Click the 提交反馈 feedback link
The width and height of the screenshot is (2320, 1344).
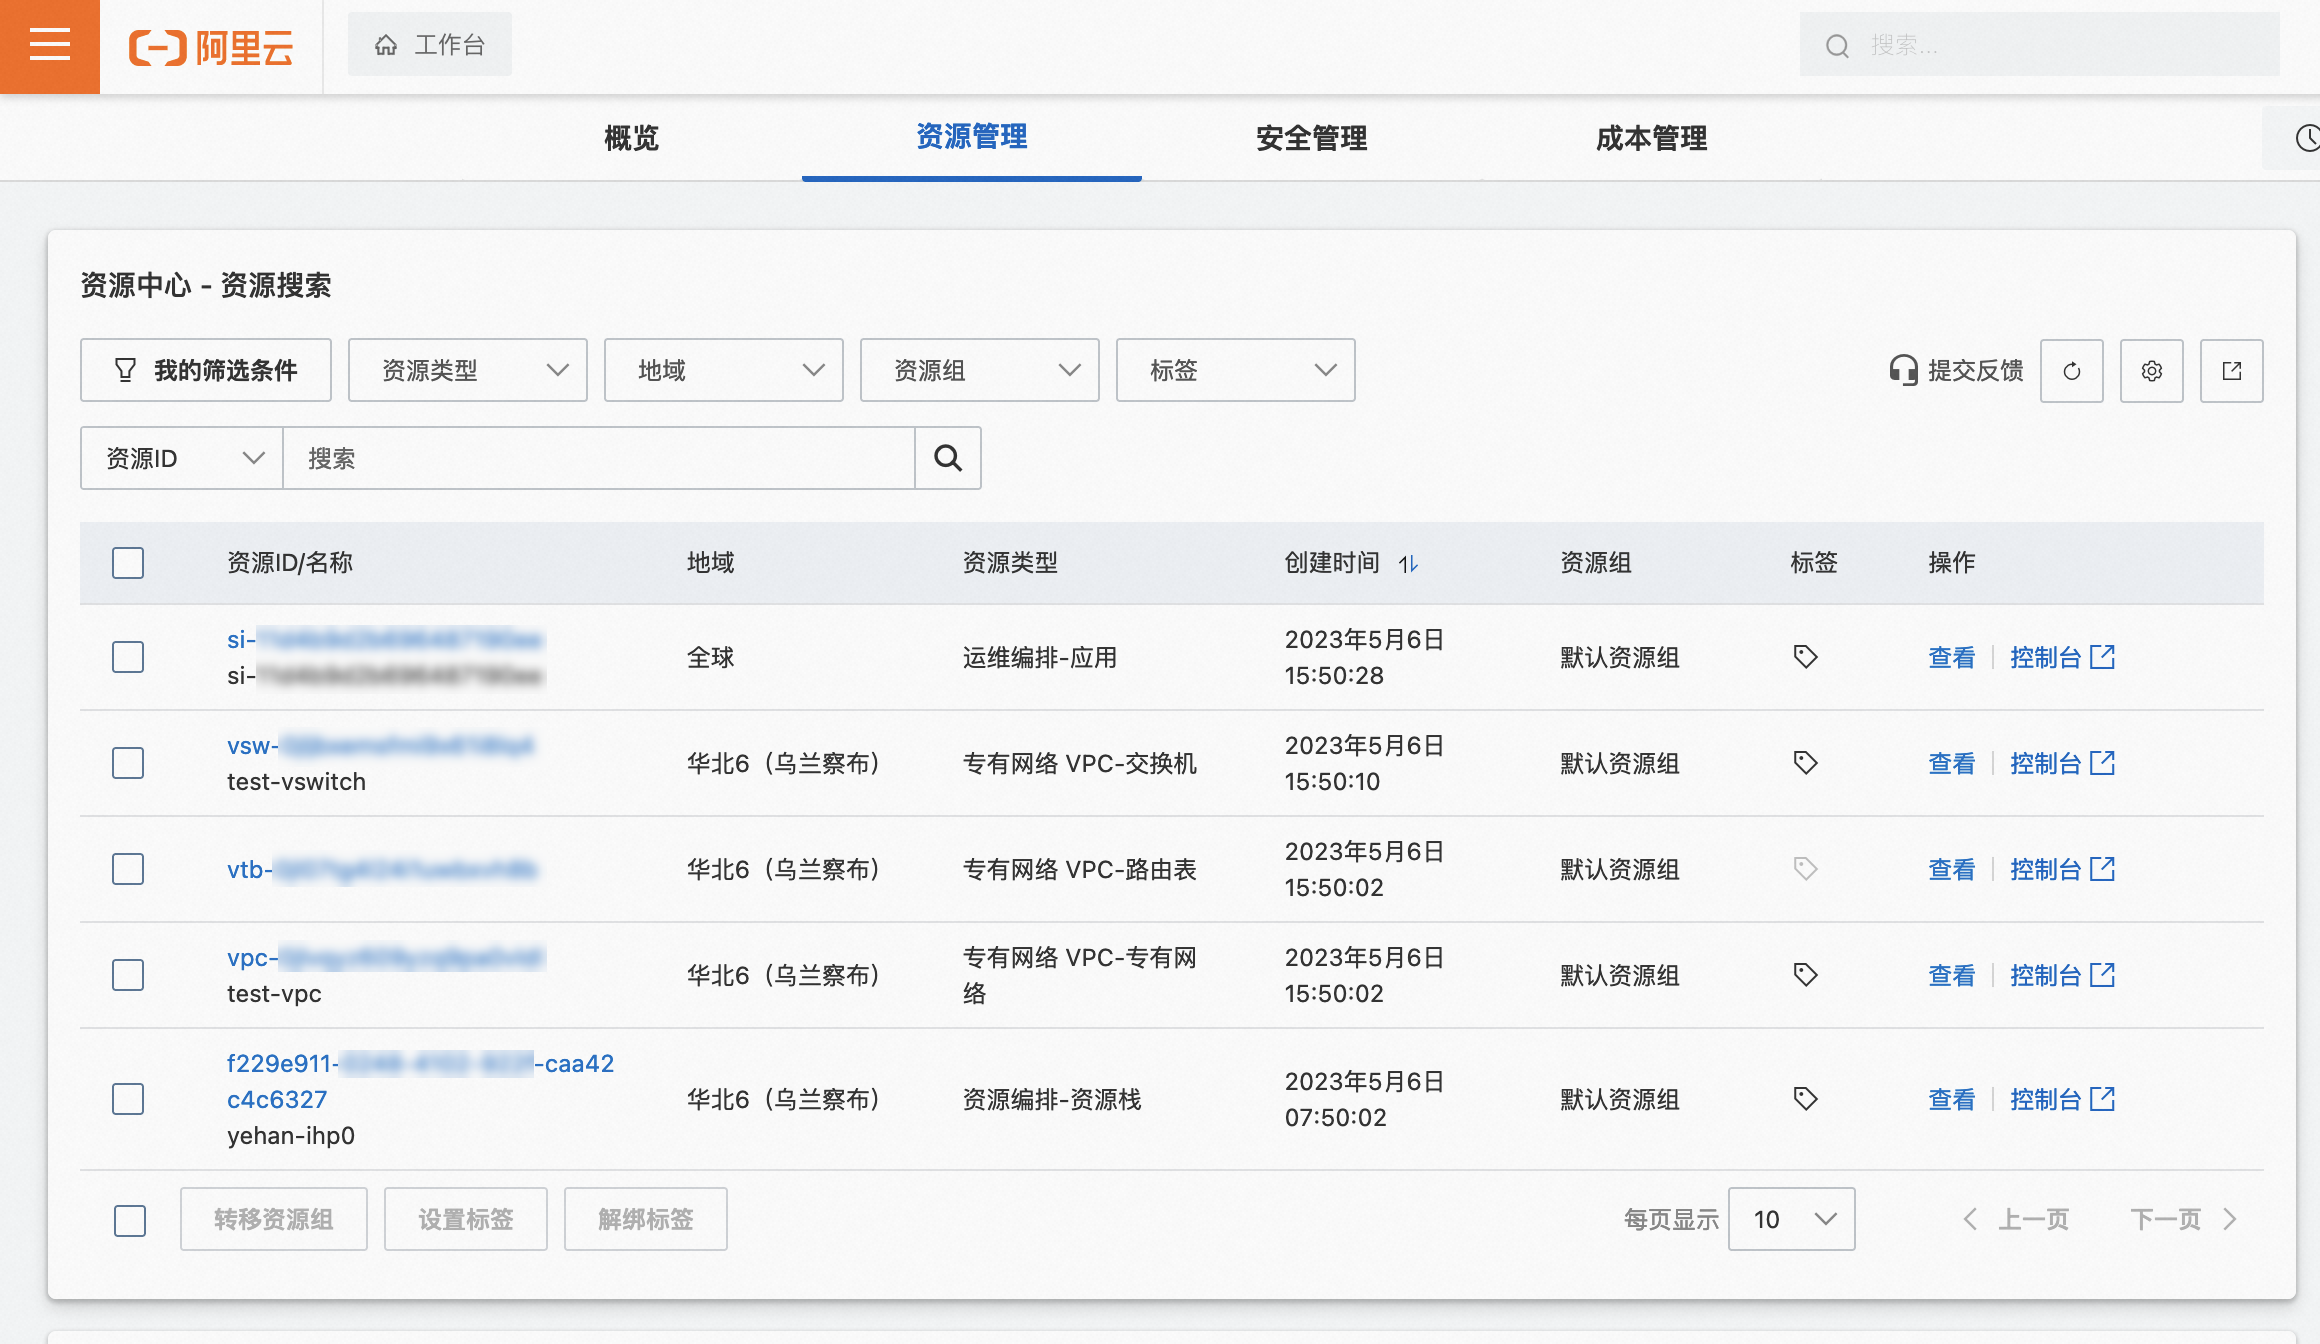(1974, 371)
